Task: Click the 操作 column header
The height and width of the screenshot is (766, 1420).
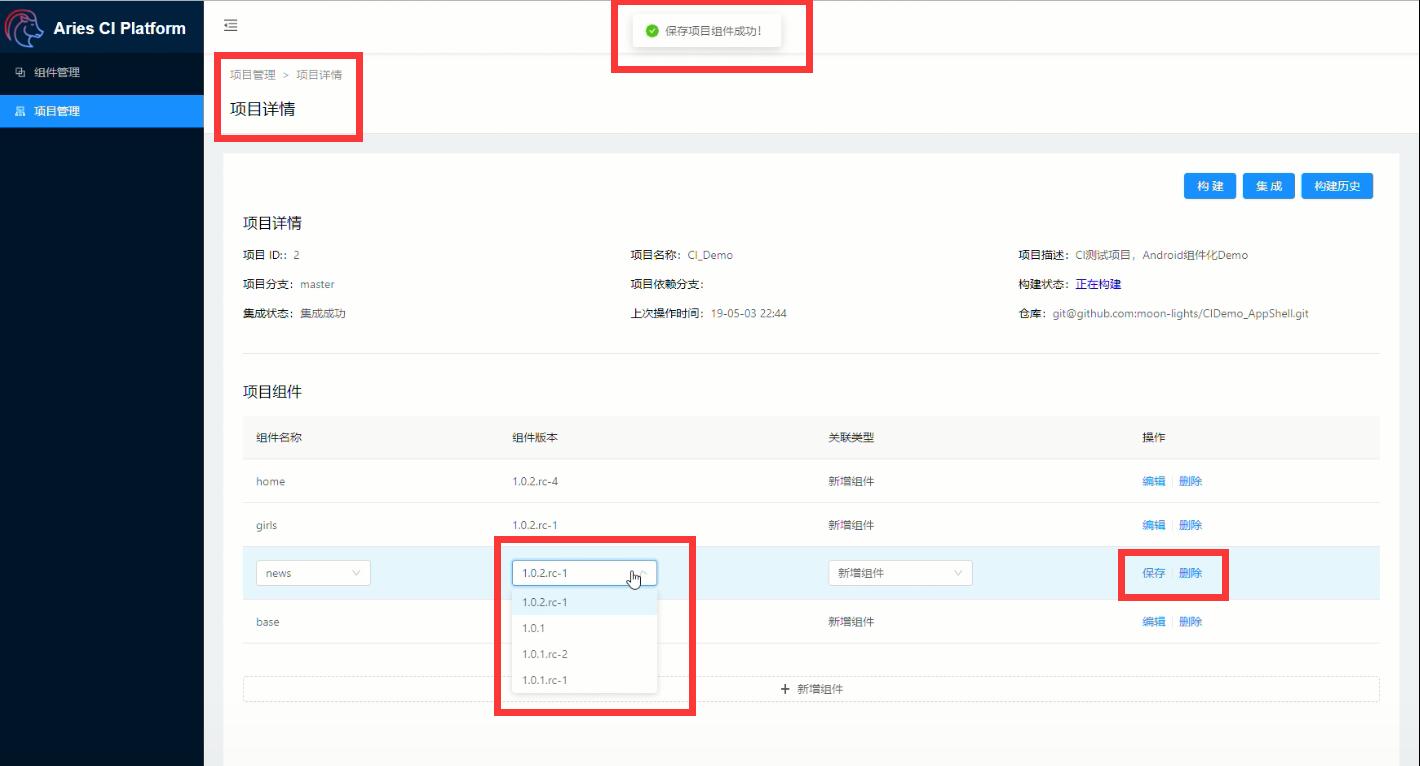Action: [x=1153, y=438]
